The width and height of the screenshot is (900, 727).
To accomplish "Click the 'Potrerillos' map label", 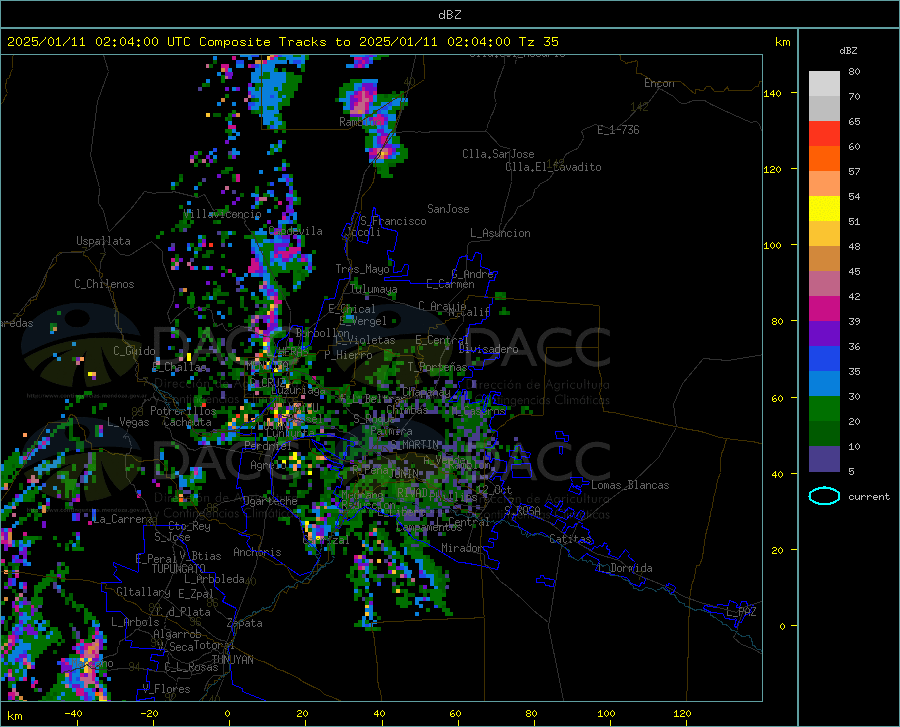I will click(183, 411).
